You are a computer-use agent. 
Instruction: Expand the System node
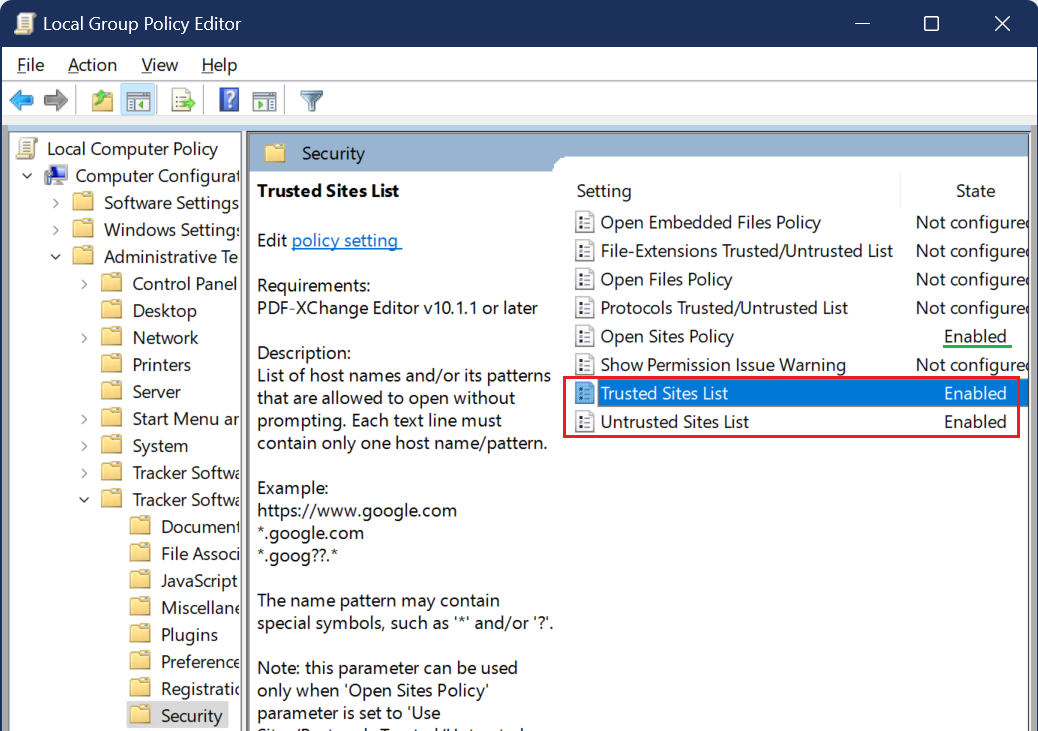tap(84, 446)
